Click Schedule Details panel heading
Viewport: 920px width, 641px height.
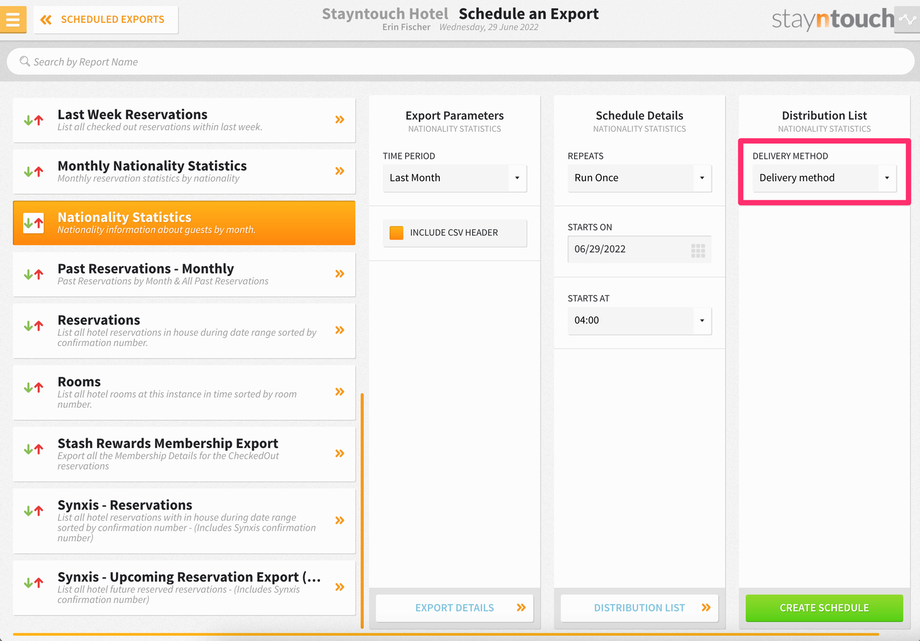click(640, 116)
